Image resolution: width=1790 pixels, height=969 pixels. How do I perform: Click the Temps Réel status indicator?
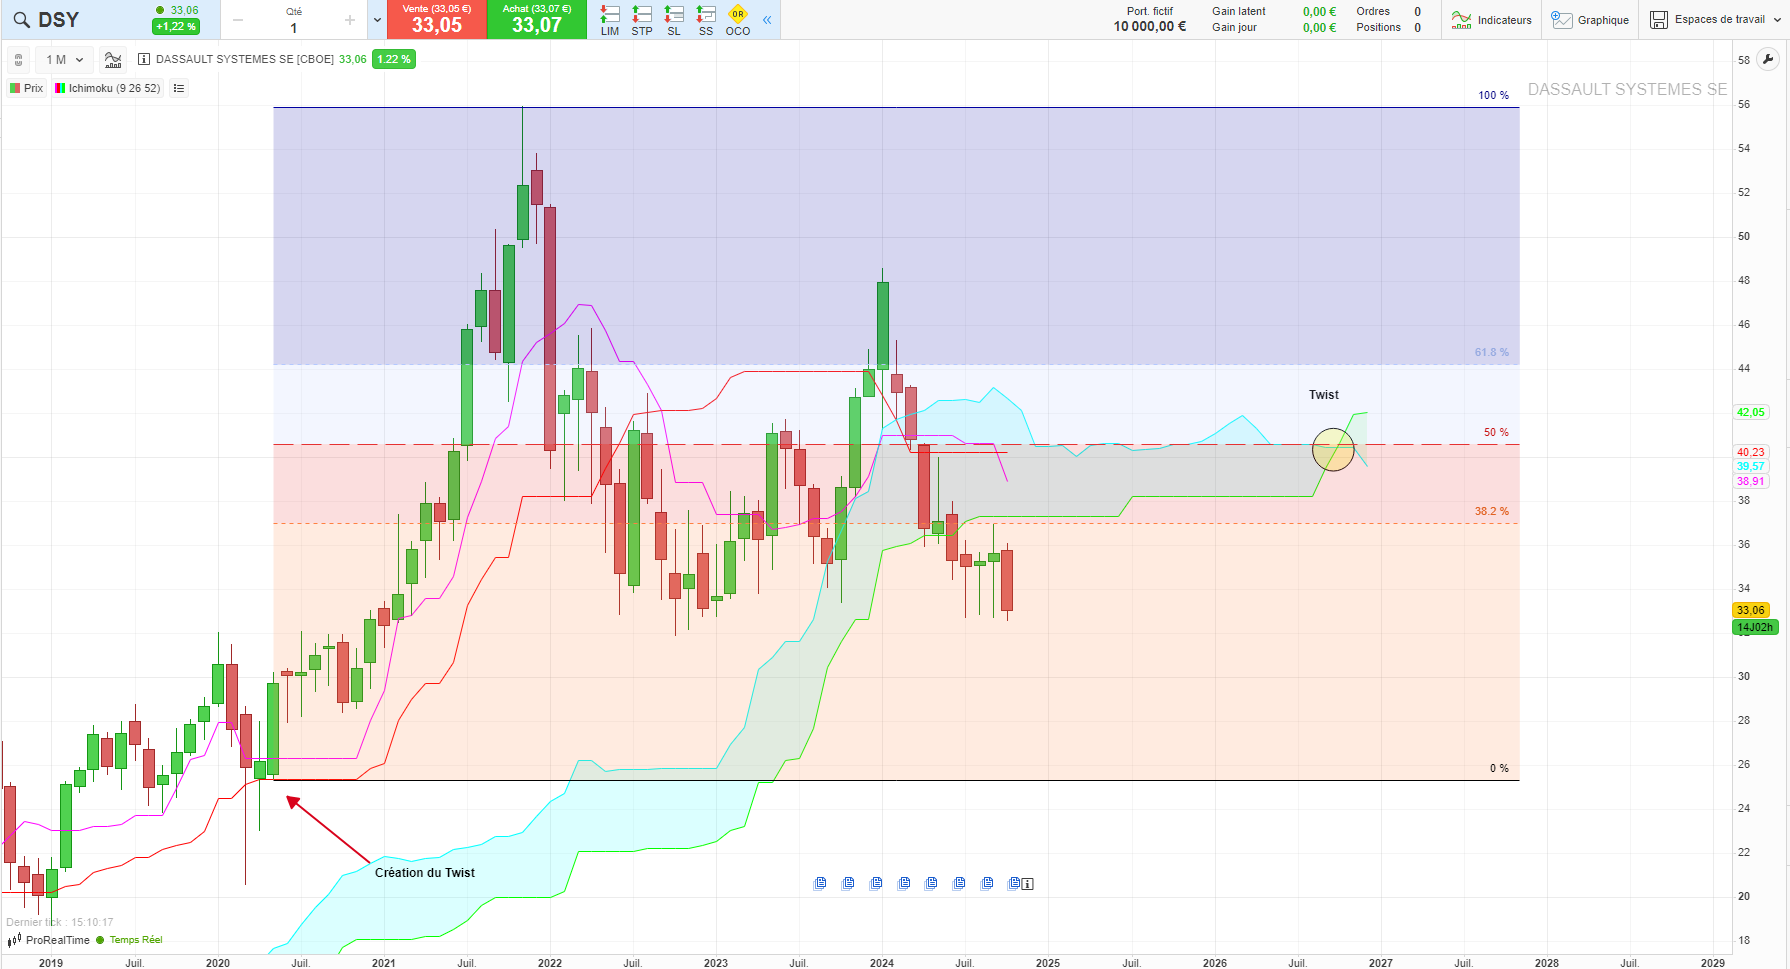pyautogui.click(x=129, y=940)
